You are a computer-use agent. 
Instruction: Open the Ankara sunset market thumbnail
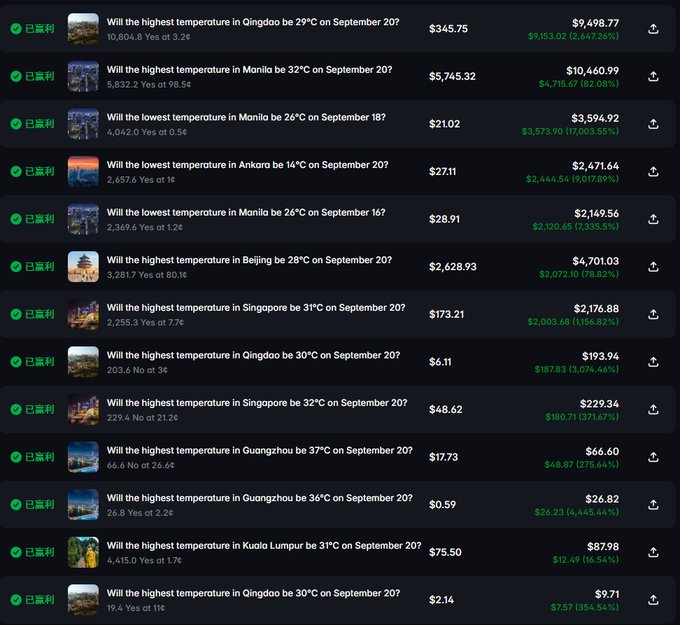coord(83,171)
